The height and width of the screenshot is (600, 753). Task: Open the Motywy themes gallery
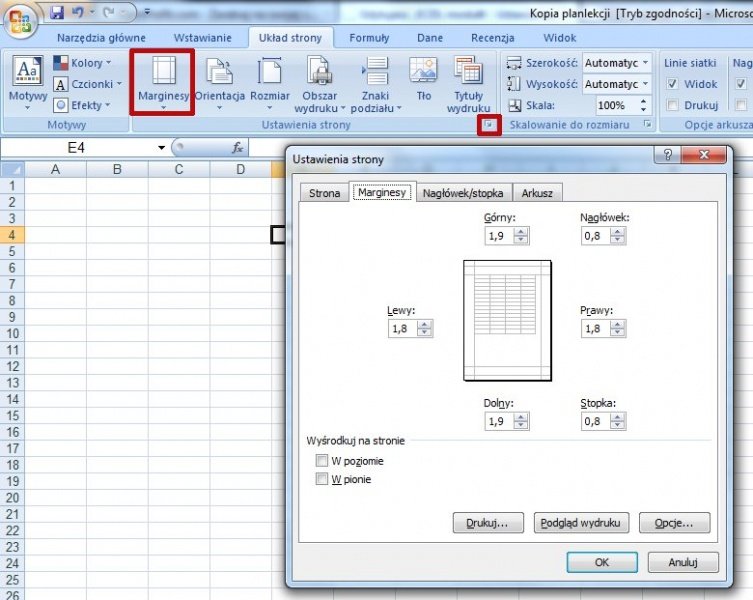27,80
